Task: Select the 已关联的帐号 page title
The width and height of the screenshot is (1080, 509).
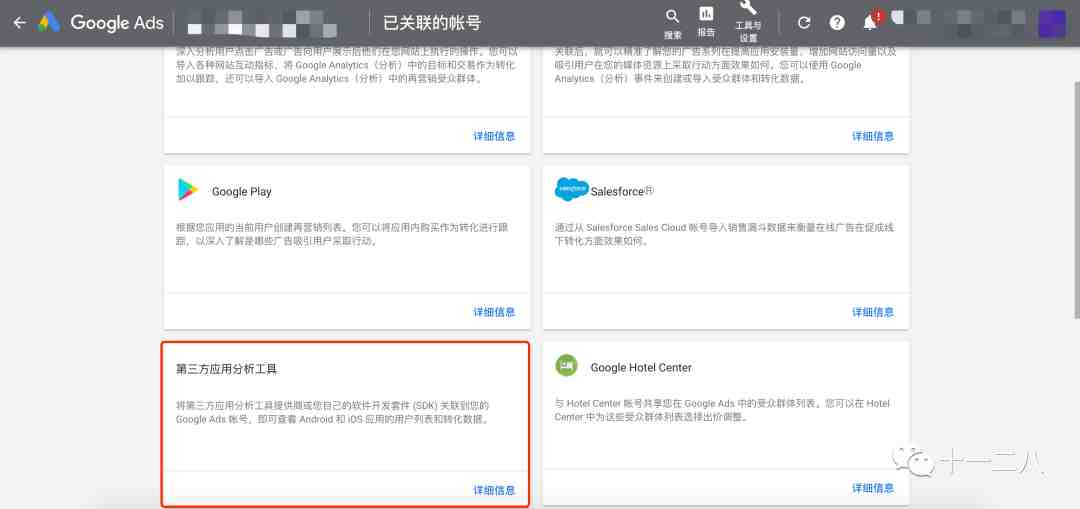Action: click(x=432, y=23)
